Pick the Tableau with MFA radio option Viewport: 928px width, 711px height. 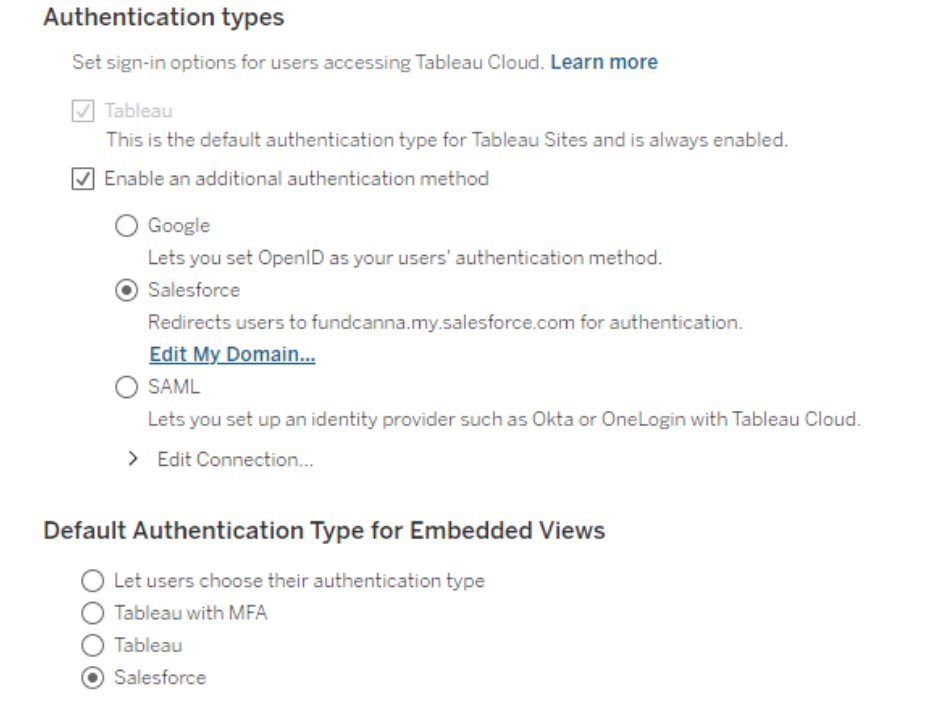pyautogui.click(x=92, y=613)
